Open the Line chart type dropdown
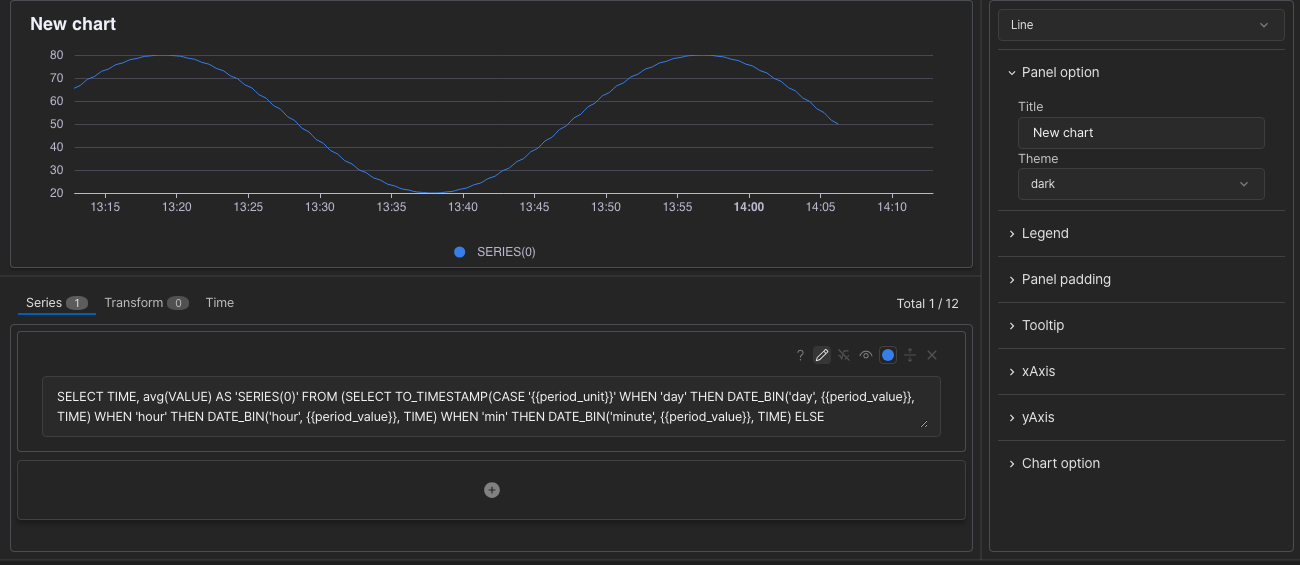The image size is (1300, 565). (1141, 25)
